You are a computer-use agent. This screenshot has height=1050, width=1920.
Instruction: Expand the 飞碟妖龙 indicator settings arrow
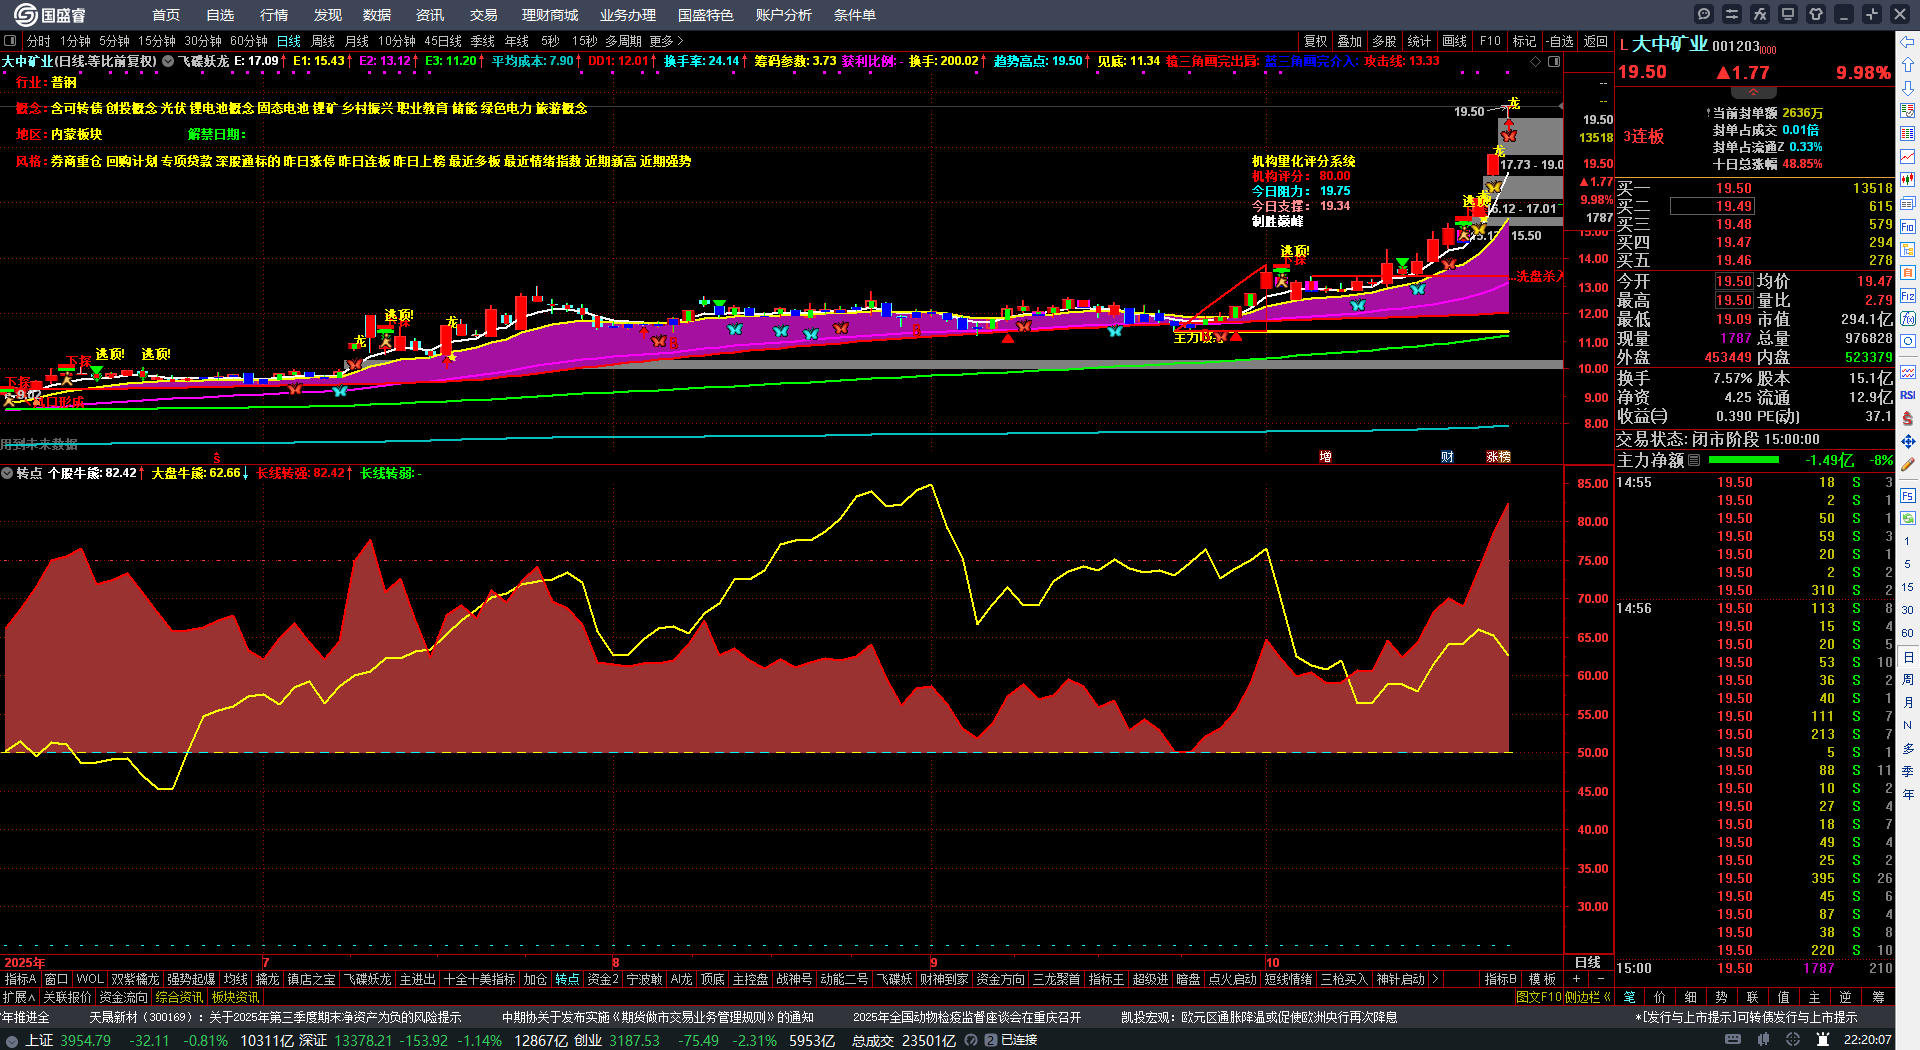168,61
